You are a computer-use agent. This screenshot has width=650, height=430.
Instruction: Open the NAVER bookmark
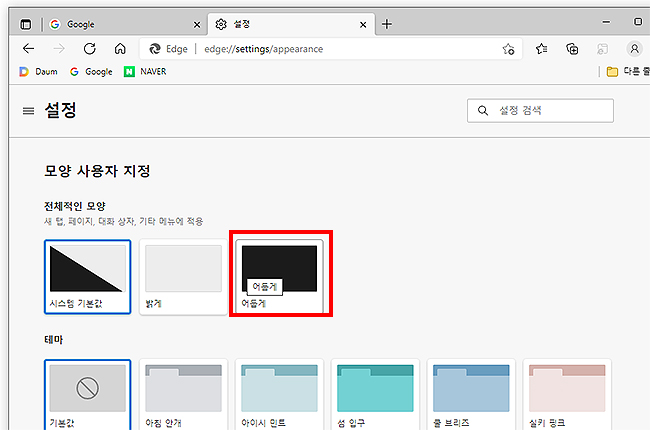pyautogui.click(x=145, y=72)
